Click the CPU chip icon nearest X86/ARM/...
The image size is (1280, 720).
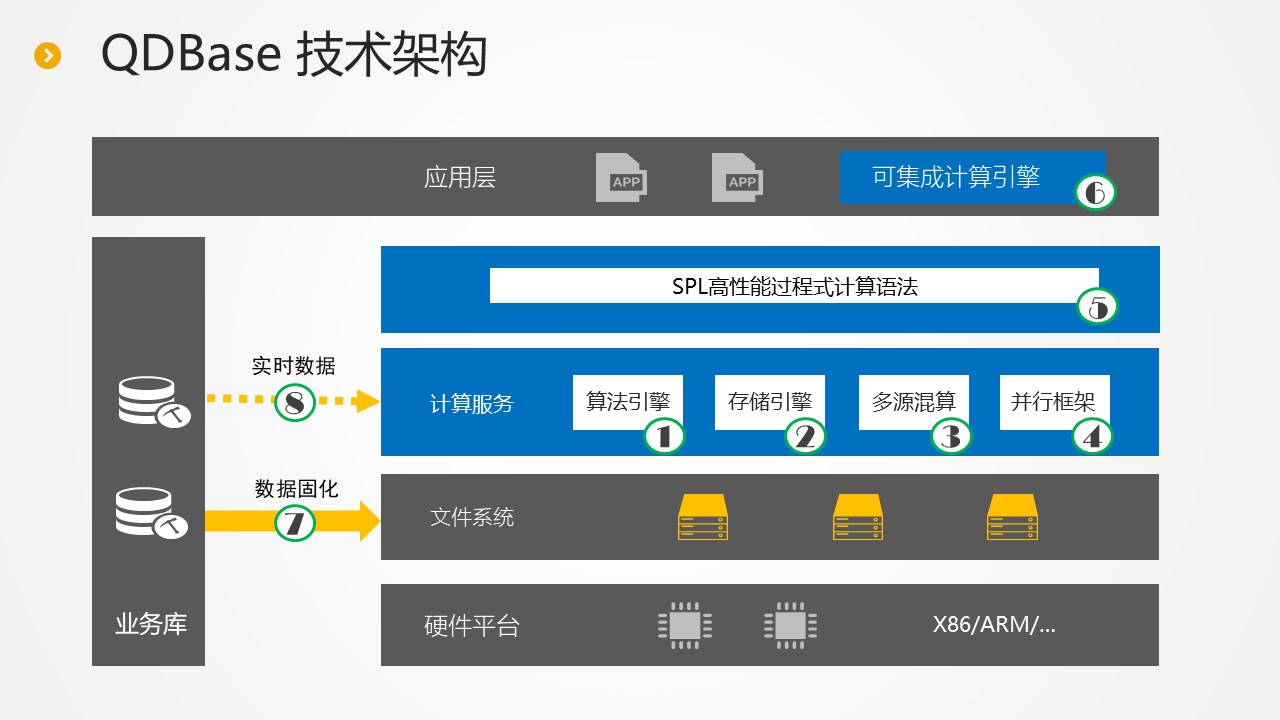click(x=791, y=625)
